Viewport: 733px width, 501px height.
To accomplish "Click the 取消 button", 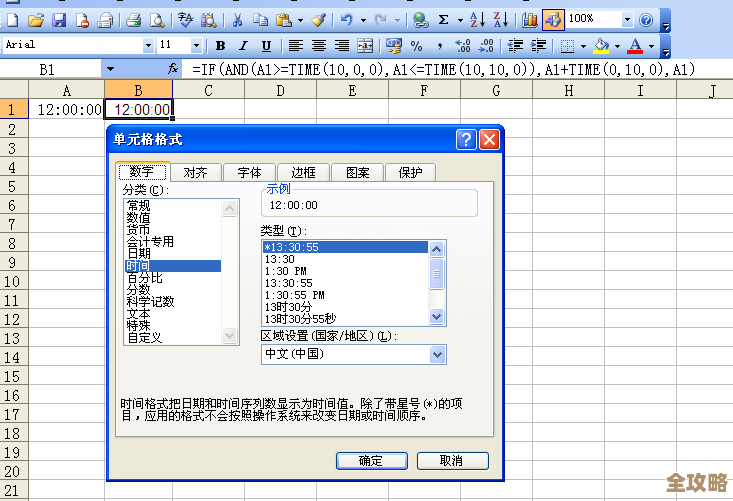I will (451, 461).
